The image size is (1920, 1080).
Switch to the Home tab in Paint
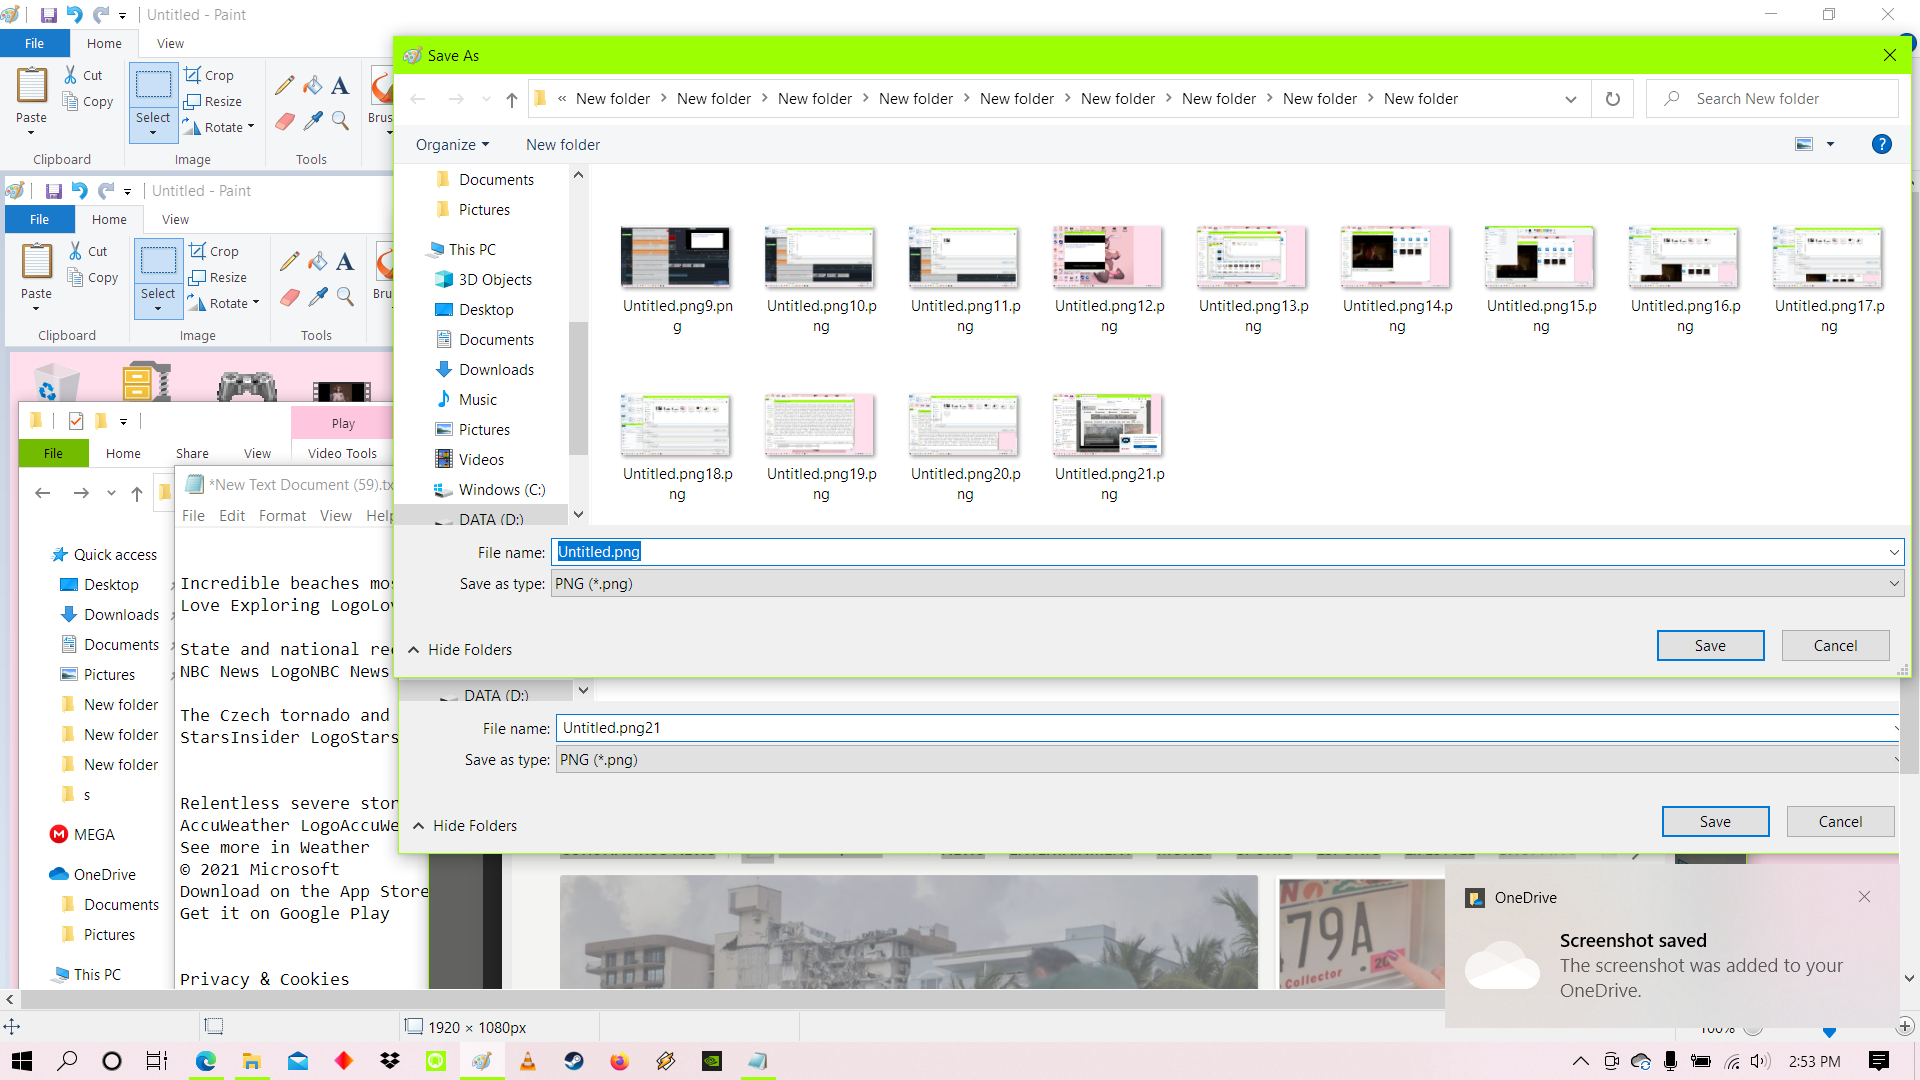[x=104, y=44]
